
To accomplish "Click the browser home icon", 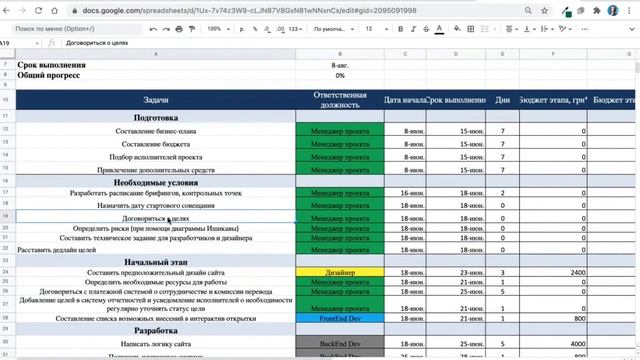I will click(x=54, y=11).
